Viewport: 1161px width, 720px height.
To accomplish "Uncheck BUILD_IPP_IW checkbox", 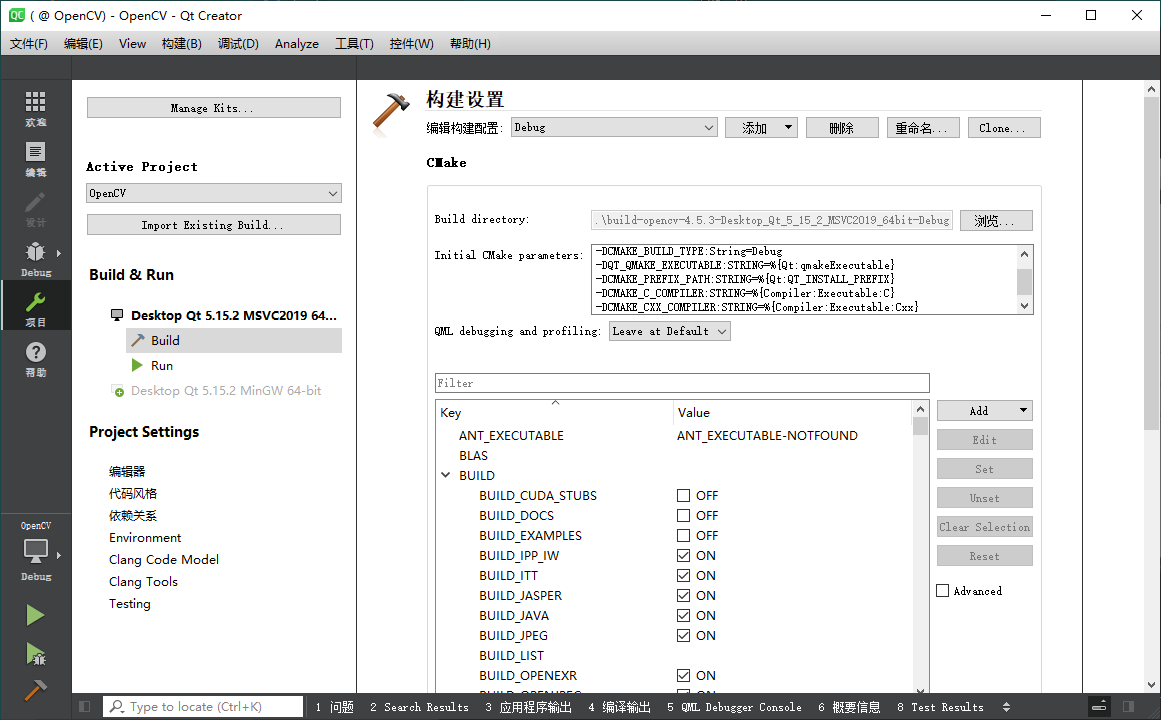I will [683, 556].
